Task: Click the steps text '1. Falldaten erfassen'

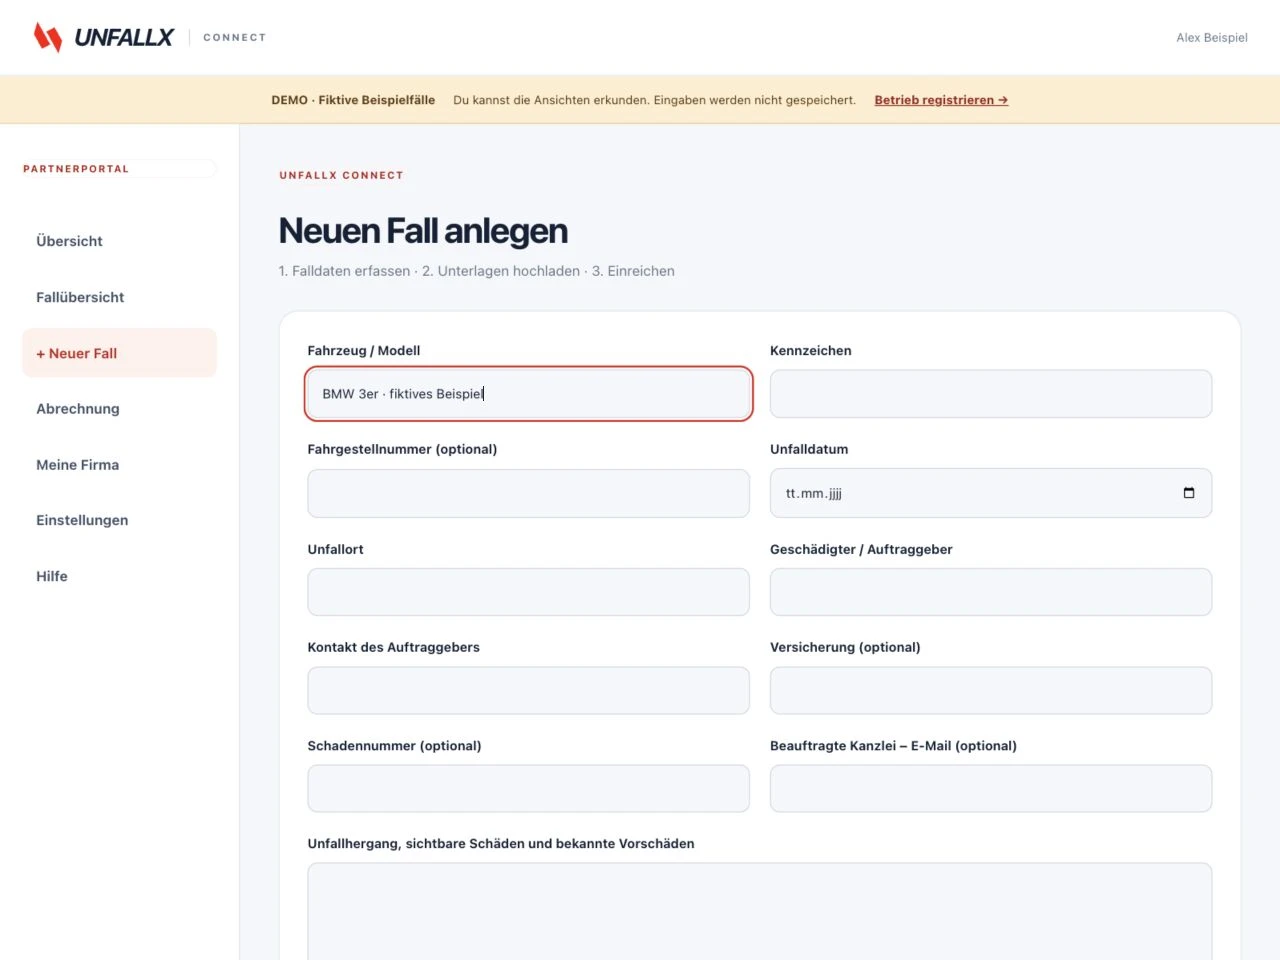Action: 344,271
